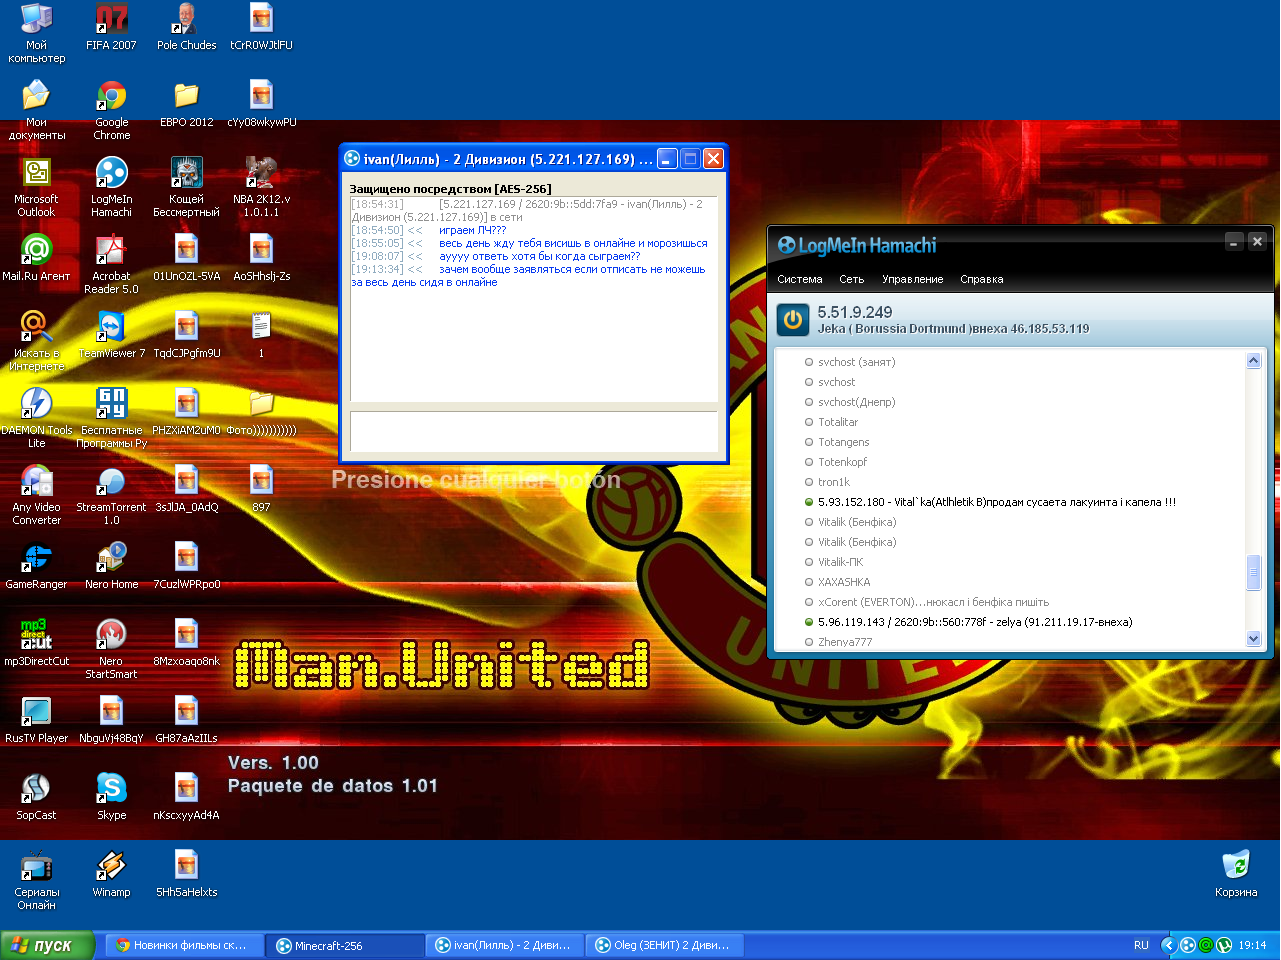The width and height of the screenshot is (1281, 960).
Task: Launch GameRanger desktop shortcut
Action: pyautogui.click(x=36, y=566)
